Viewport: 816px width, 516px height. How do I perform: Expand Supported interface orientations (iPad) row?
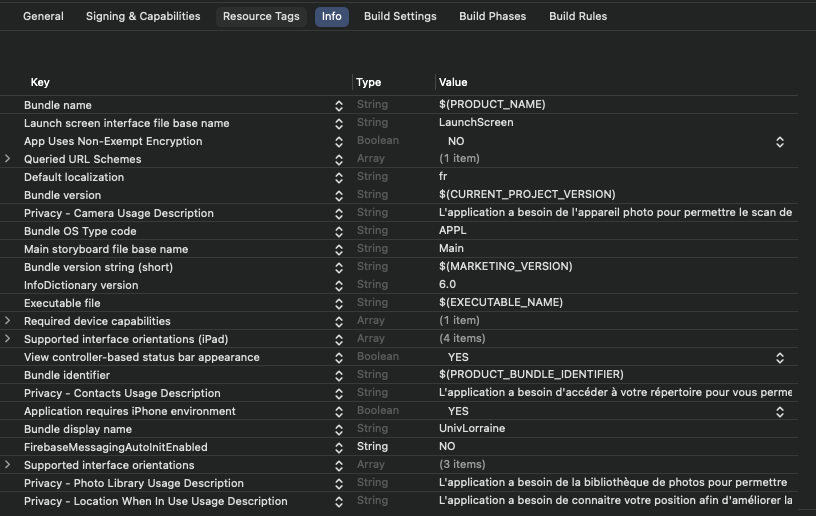coord(8,339)
